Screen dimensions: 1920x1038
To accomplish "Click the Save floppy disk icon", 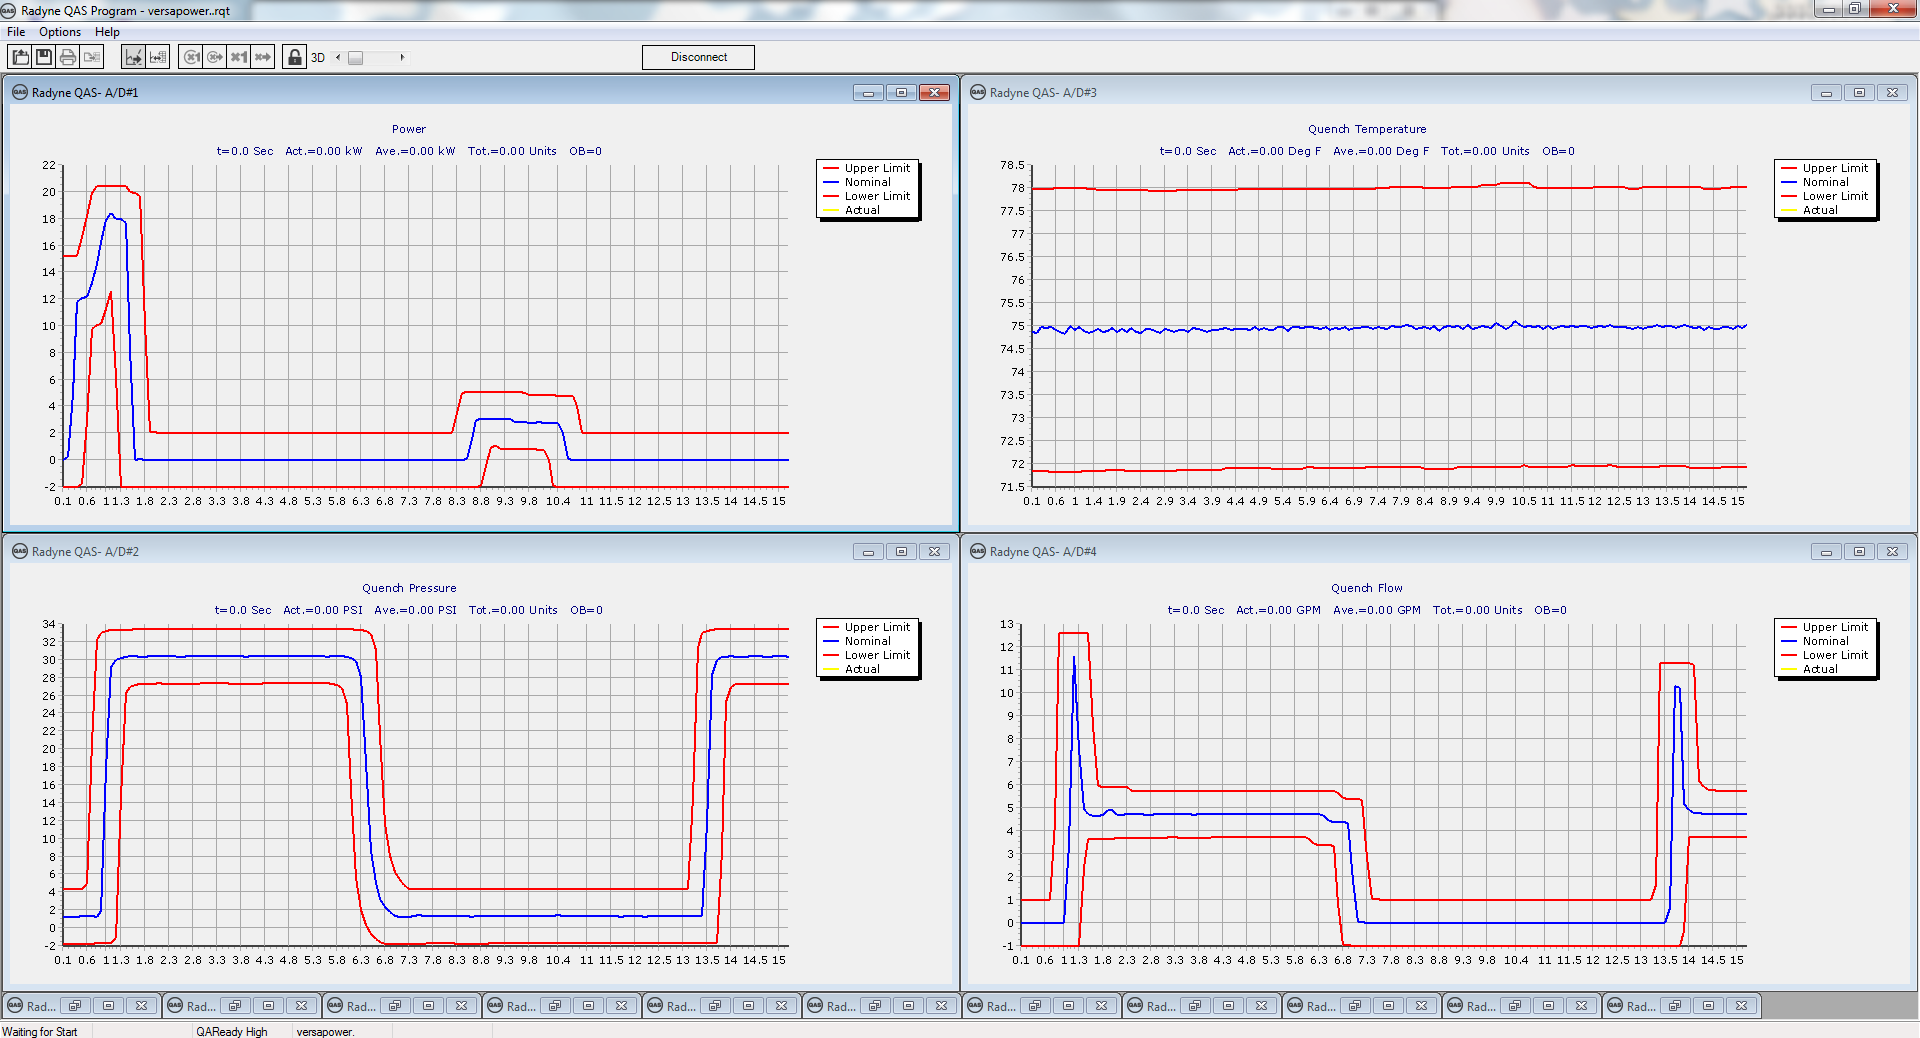I will [44, 57].
